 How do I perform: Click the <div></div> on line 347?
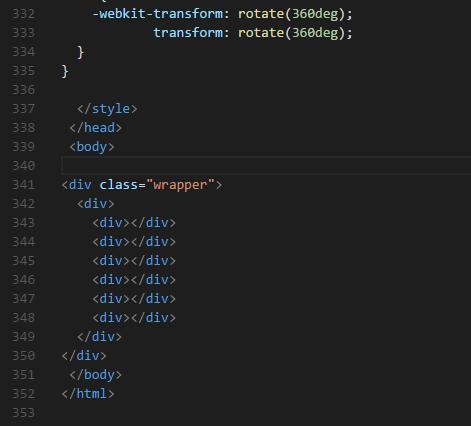pyautogui.click(x=134, y=299)
